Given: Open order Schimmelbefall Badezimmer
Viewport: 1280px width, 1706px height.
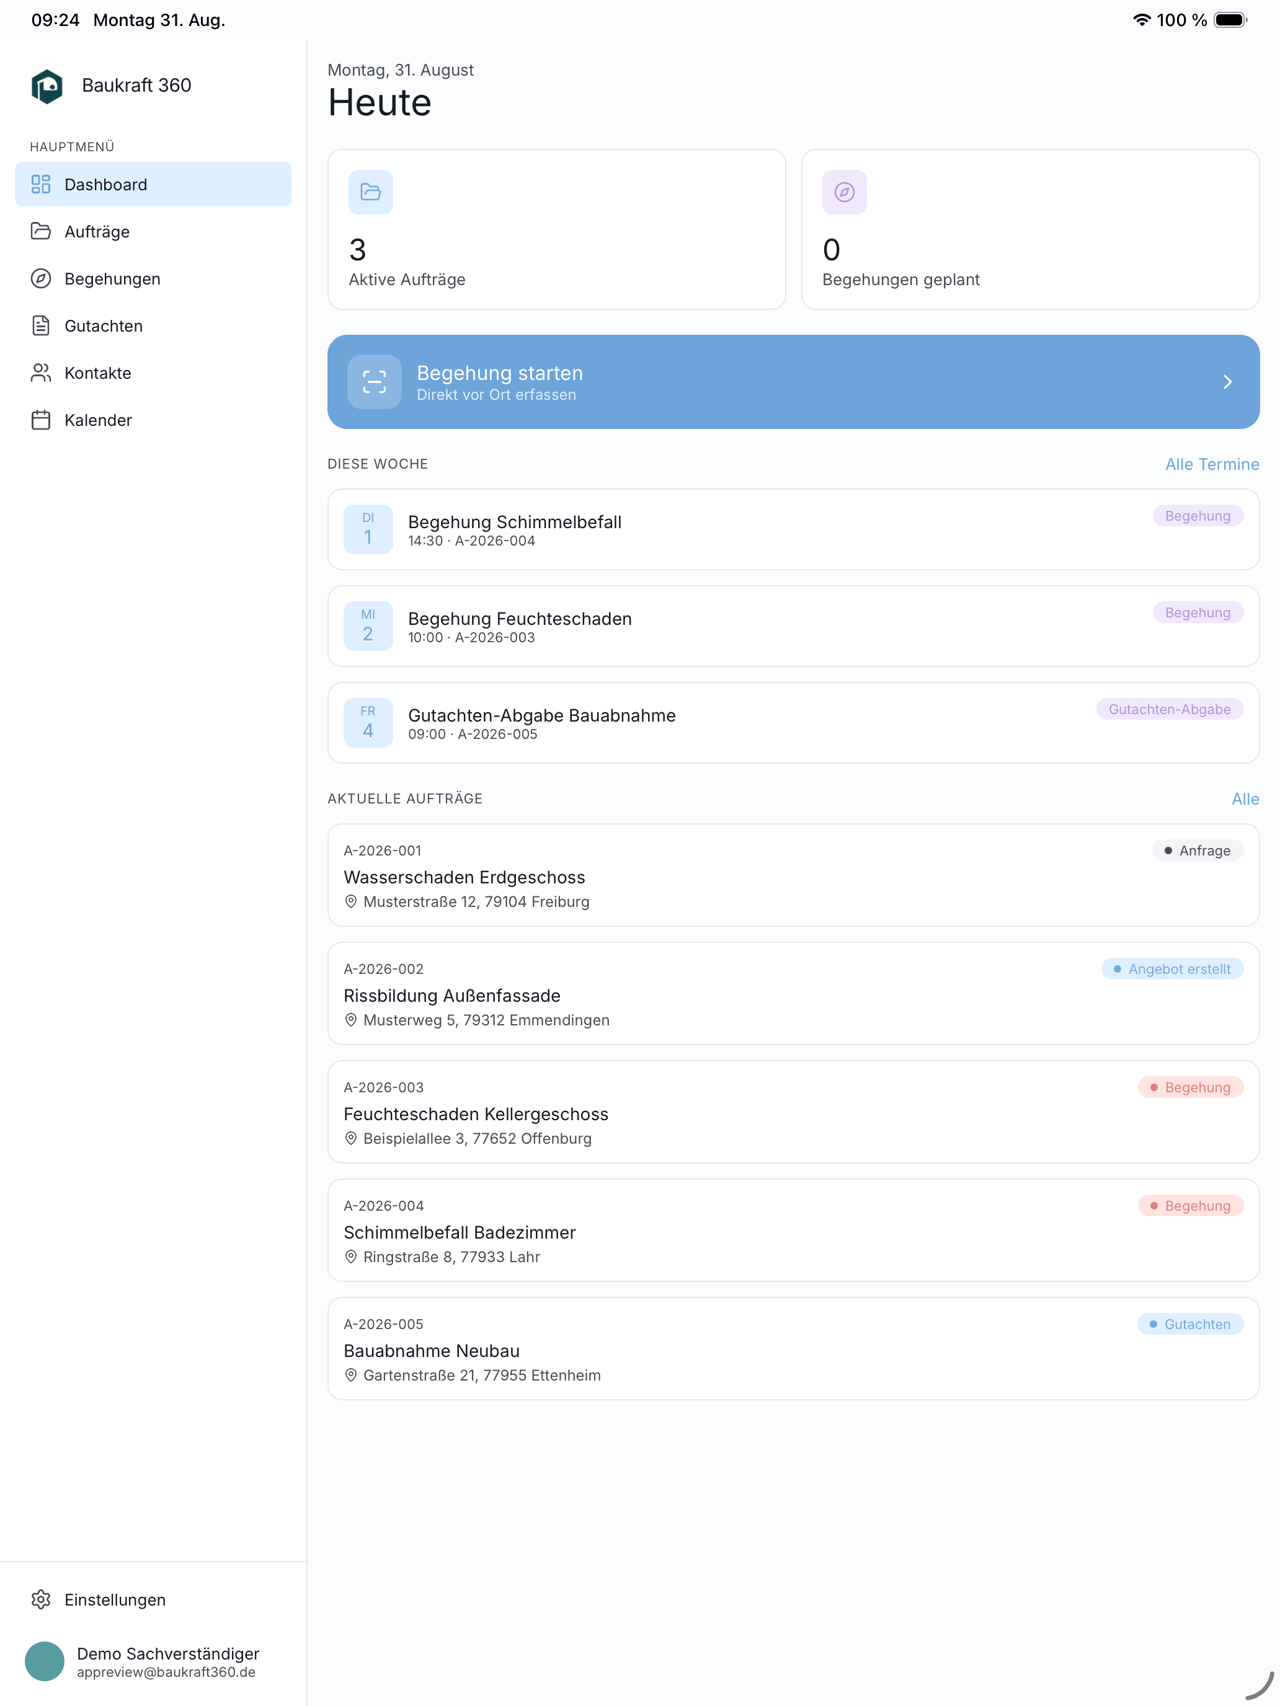Looking at the screenshot, I should point(793,1230).
